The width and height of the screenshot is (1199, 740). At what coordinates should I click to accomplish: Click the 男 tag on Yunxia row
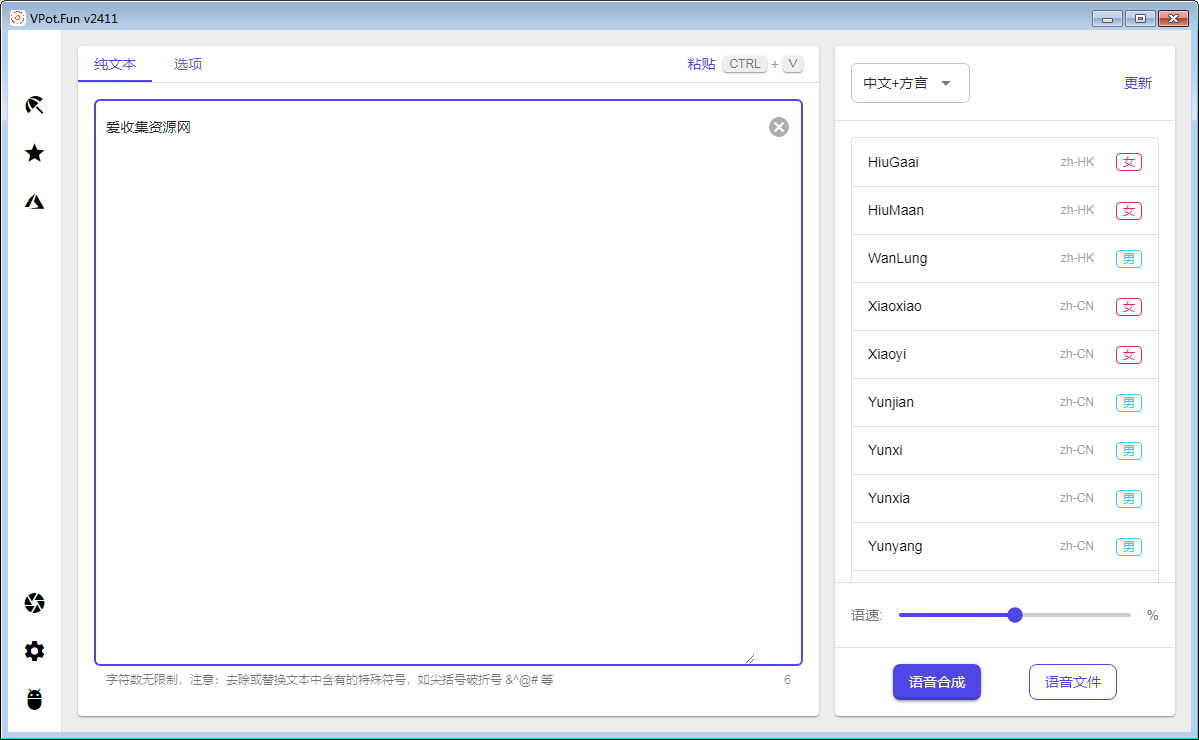pos(1129,498)
